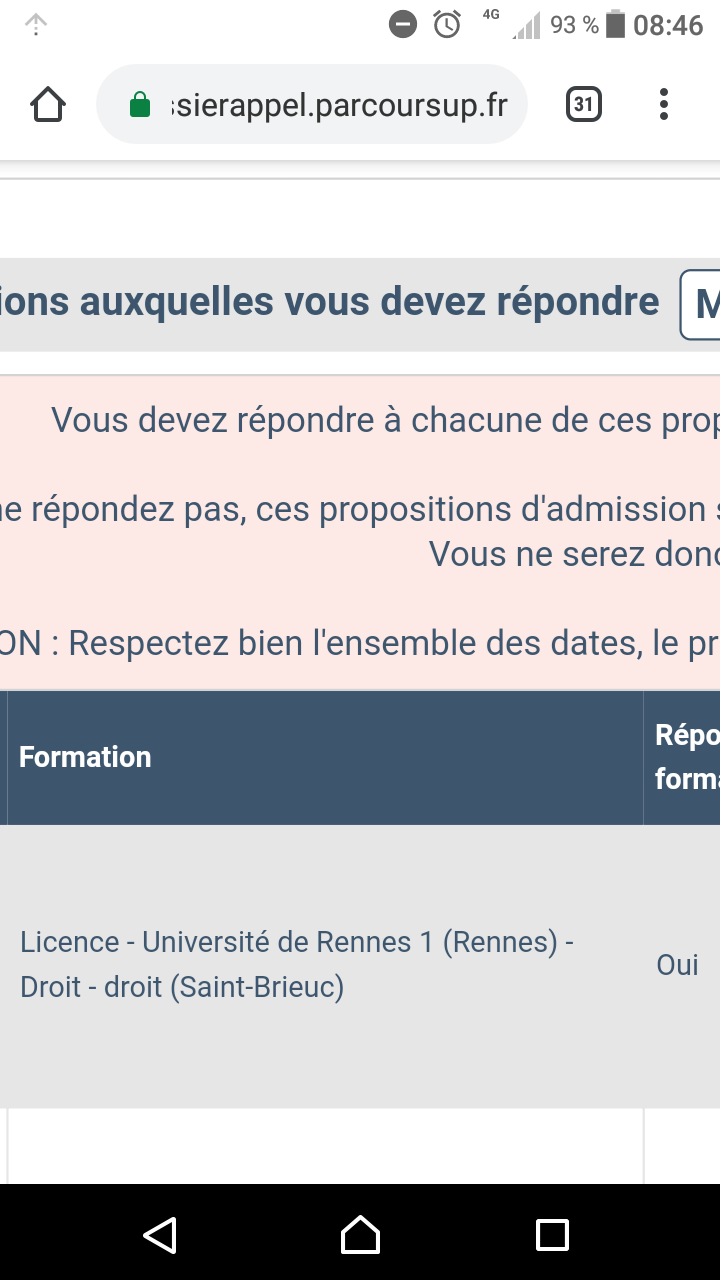Image resolution: width=720 pixels, height=1280 pixels.
Task: Click the partially visible M button
Action: click(702, 304)
